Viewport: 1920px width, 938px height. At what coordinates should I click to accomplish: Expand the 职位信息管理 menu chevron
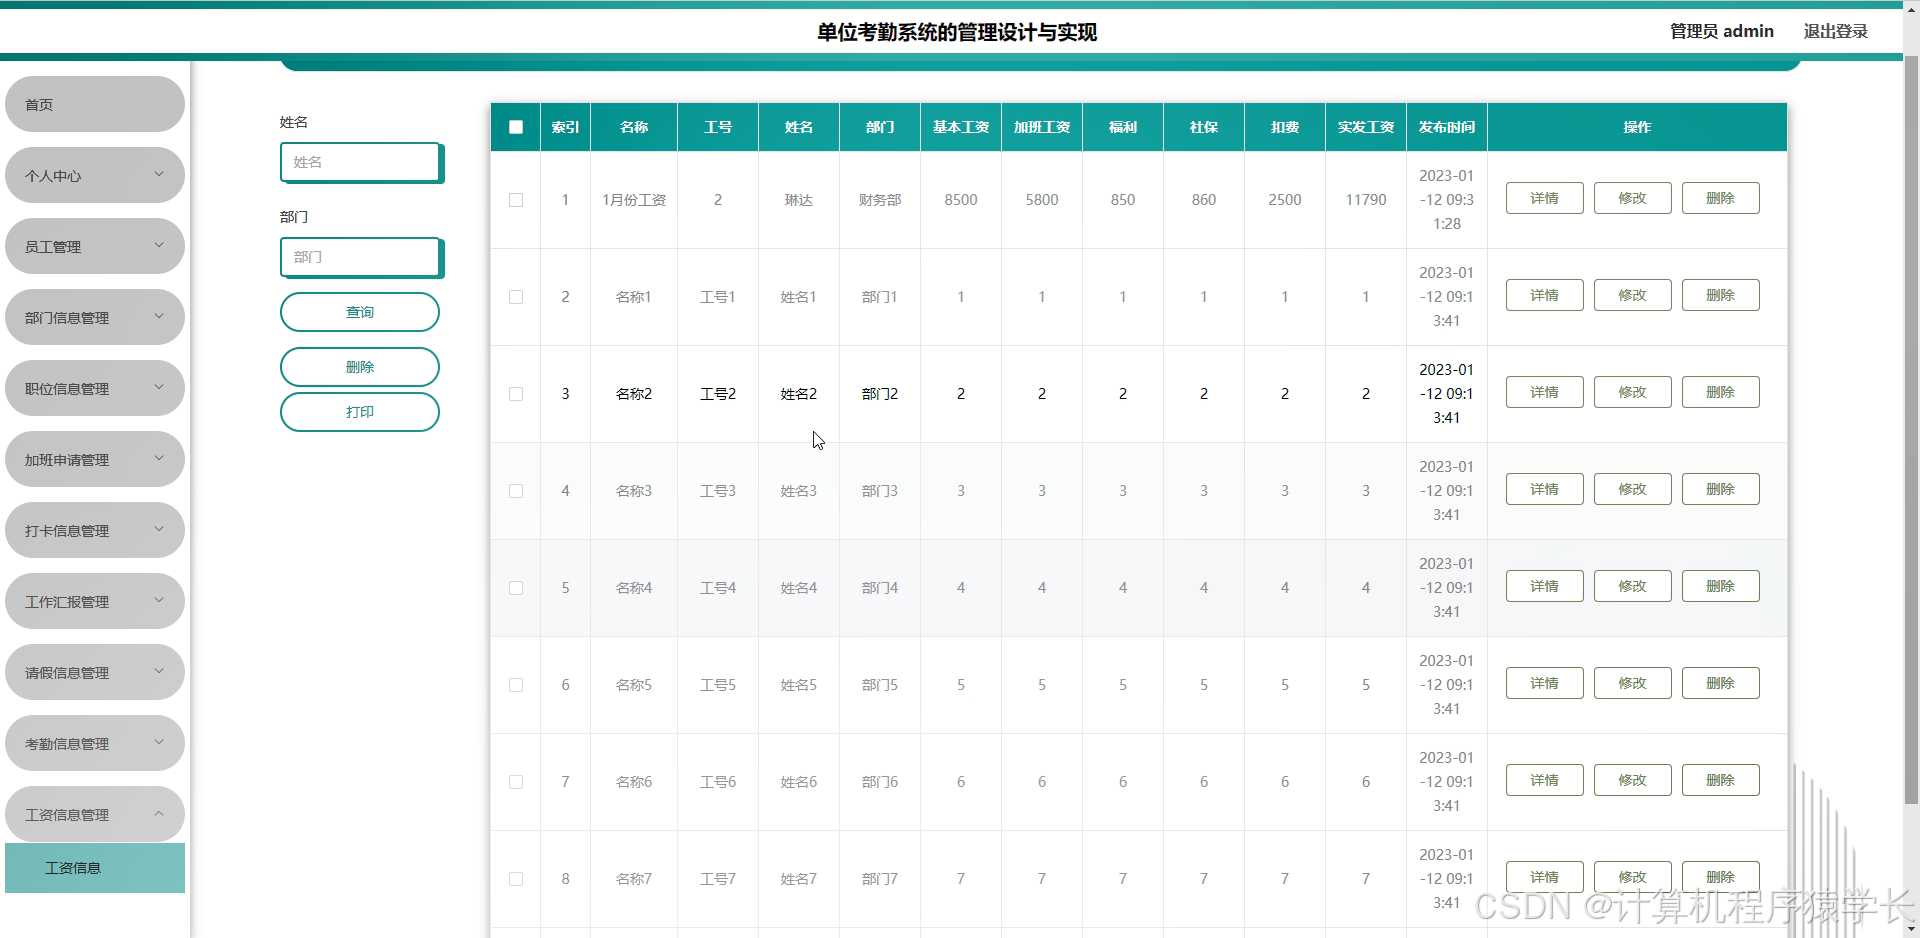(x=159, y=387)
